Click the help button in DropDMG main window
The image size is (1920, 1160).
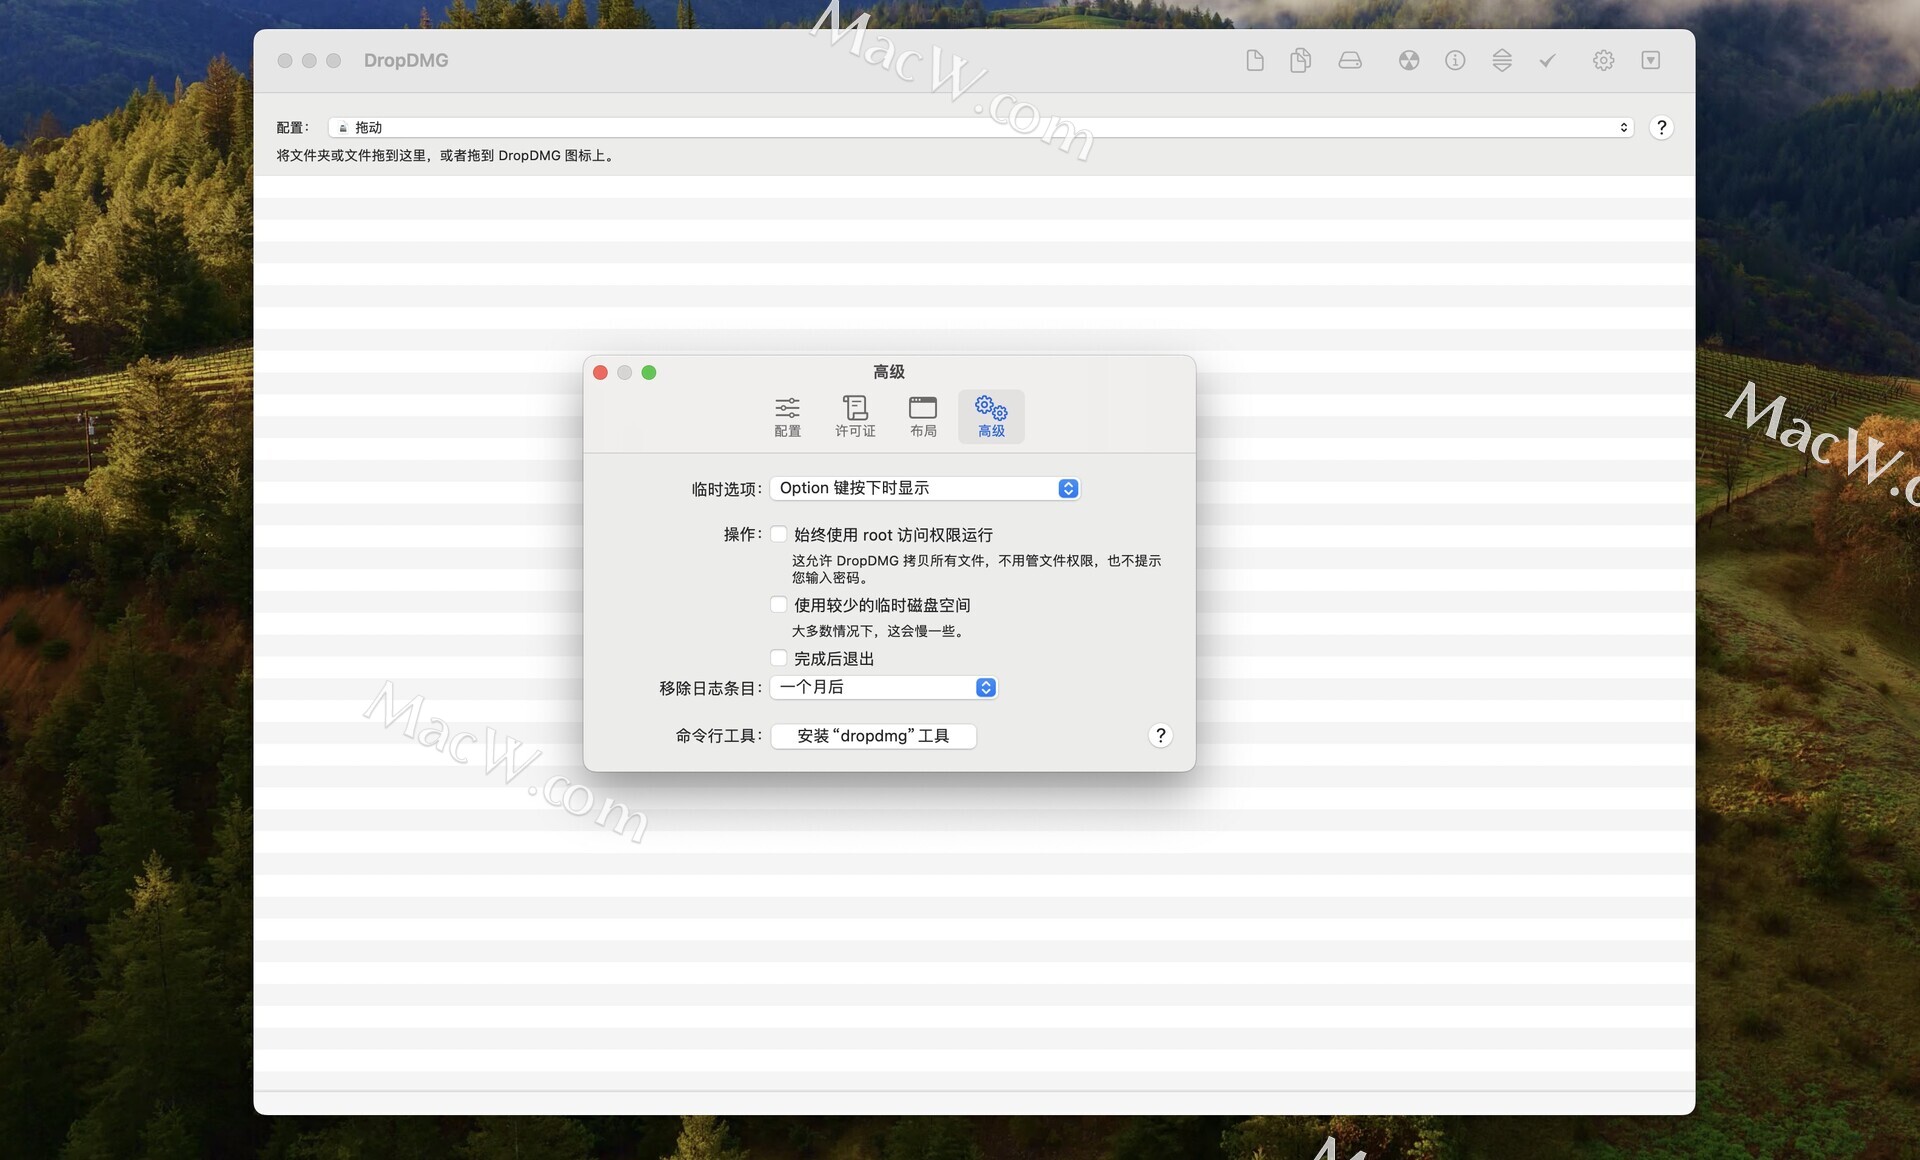point(1661,128)
